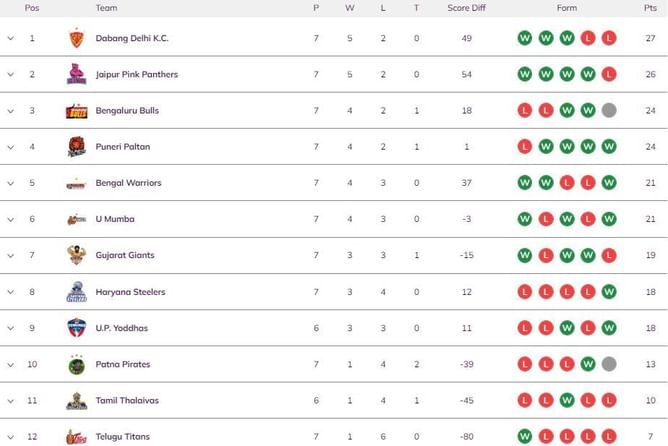668x446 pixels.
Task: Sort table by Pts column header
Action: coord(650,8)
